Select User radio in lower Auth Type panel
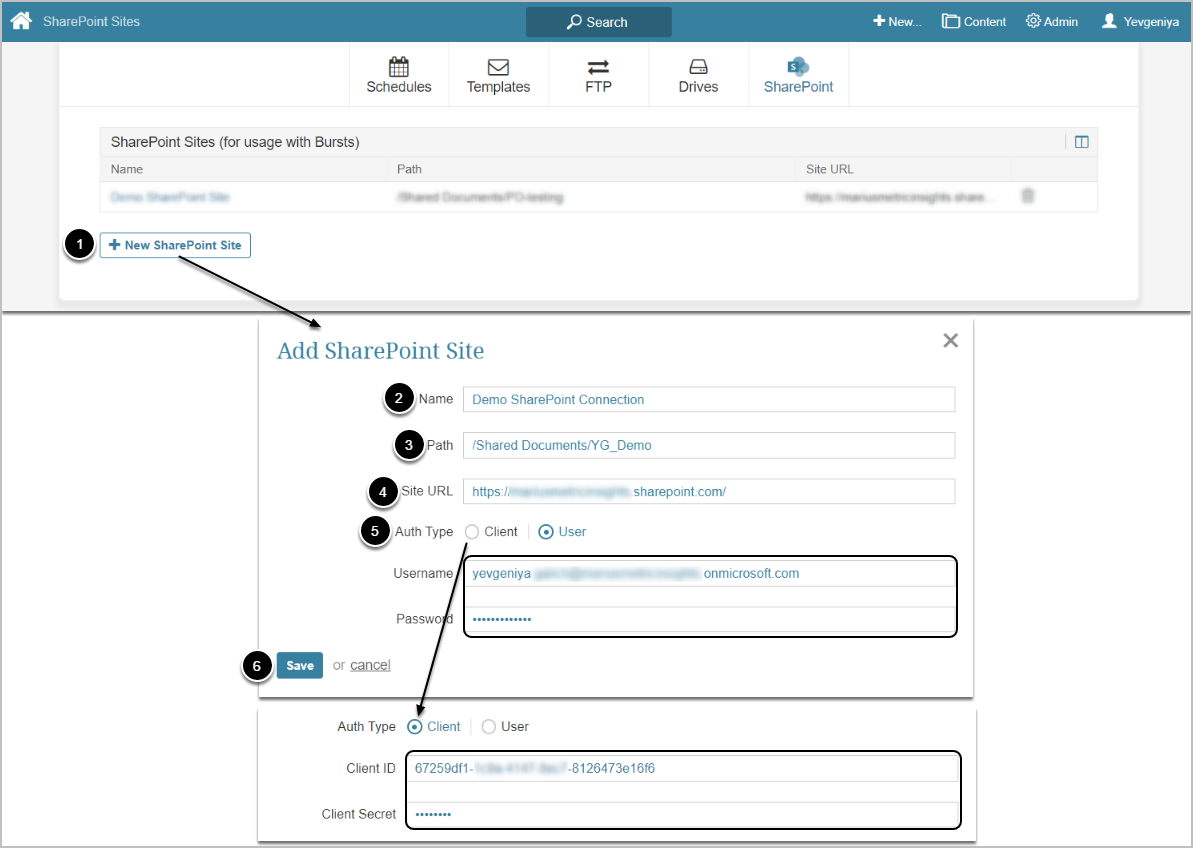The image size is (1193, 848). pos(488,726)
